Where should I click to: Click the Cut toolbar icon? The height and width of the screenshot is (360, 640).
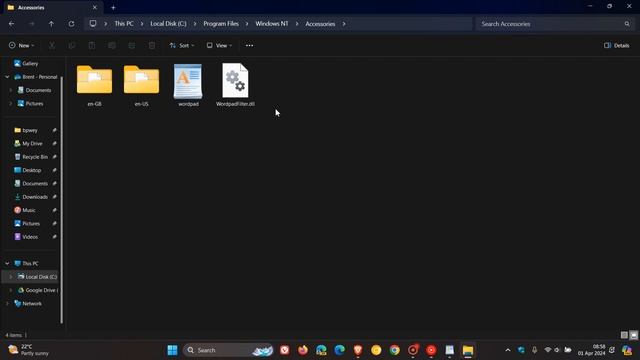point(52,45)
